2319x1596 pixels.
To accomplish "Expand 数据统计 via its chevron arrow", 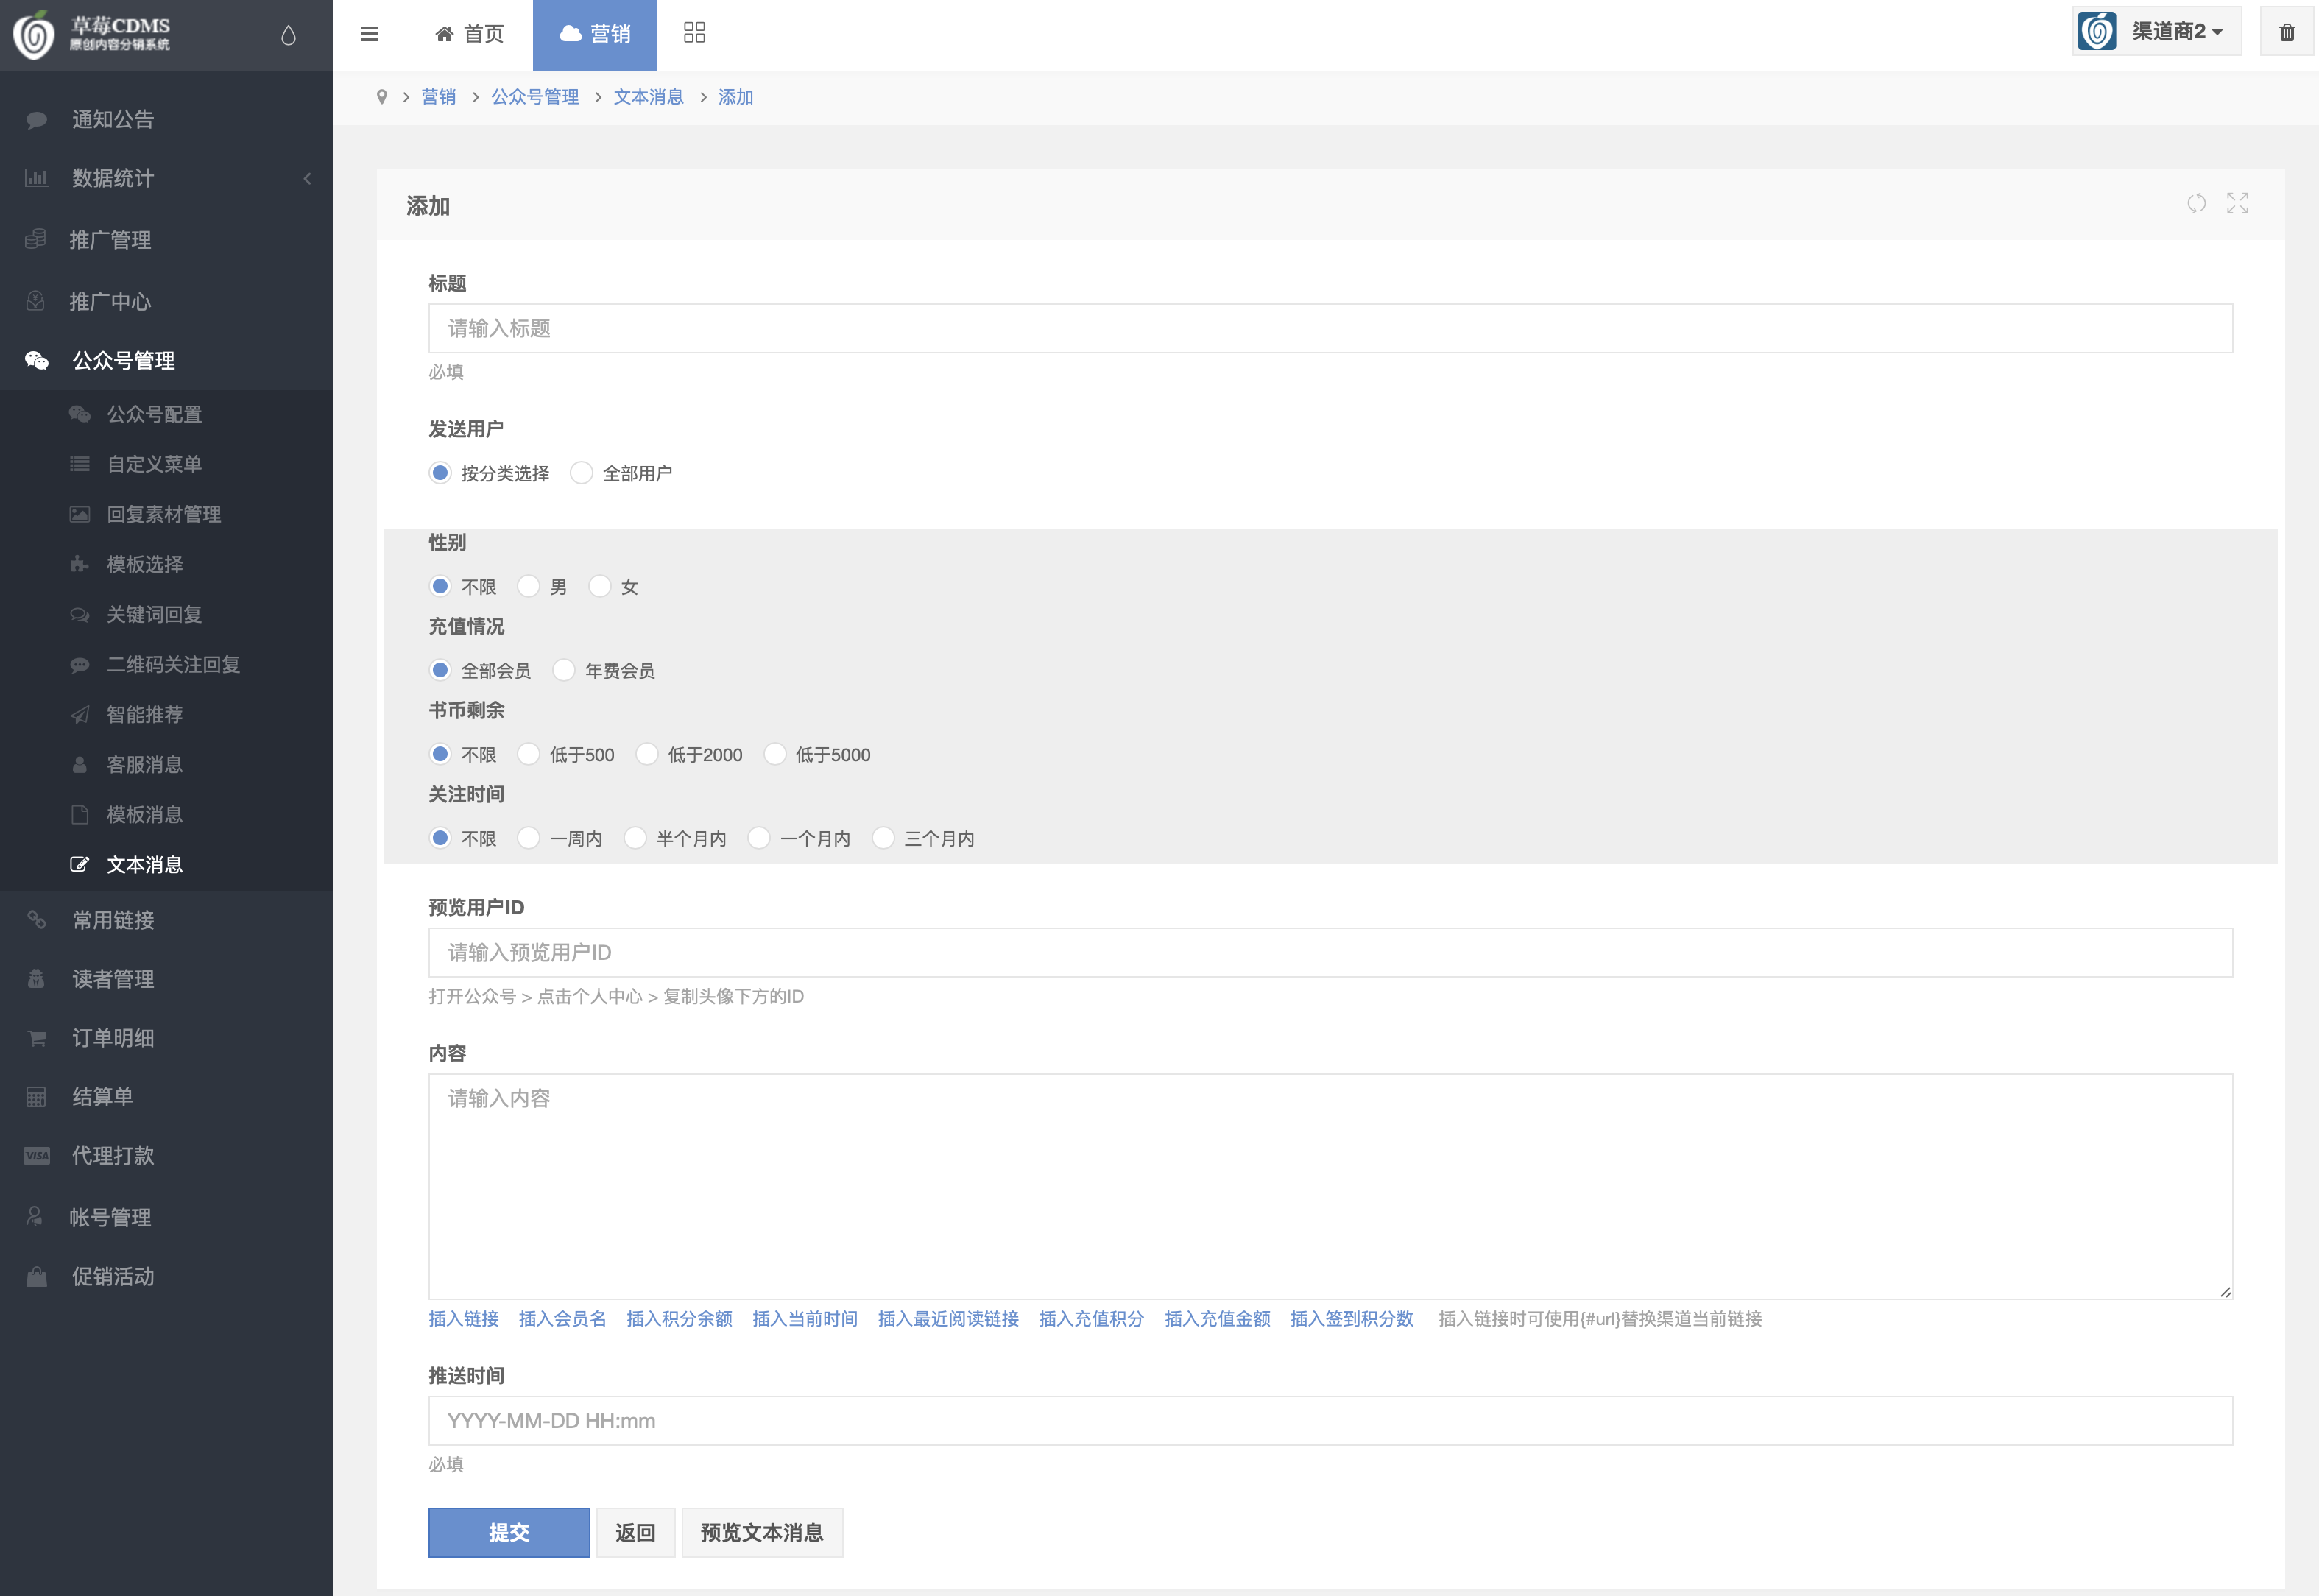I will [x=307, y=178].
